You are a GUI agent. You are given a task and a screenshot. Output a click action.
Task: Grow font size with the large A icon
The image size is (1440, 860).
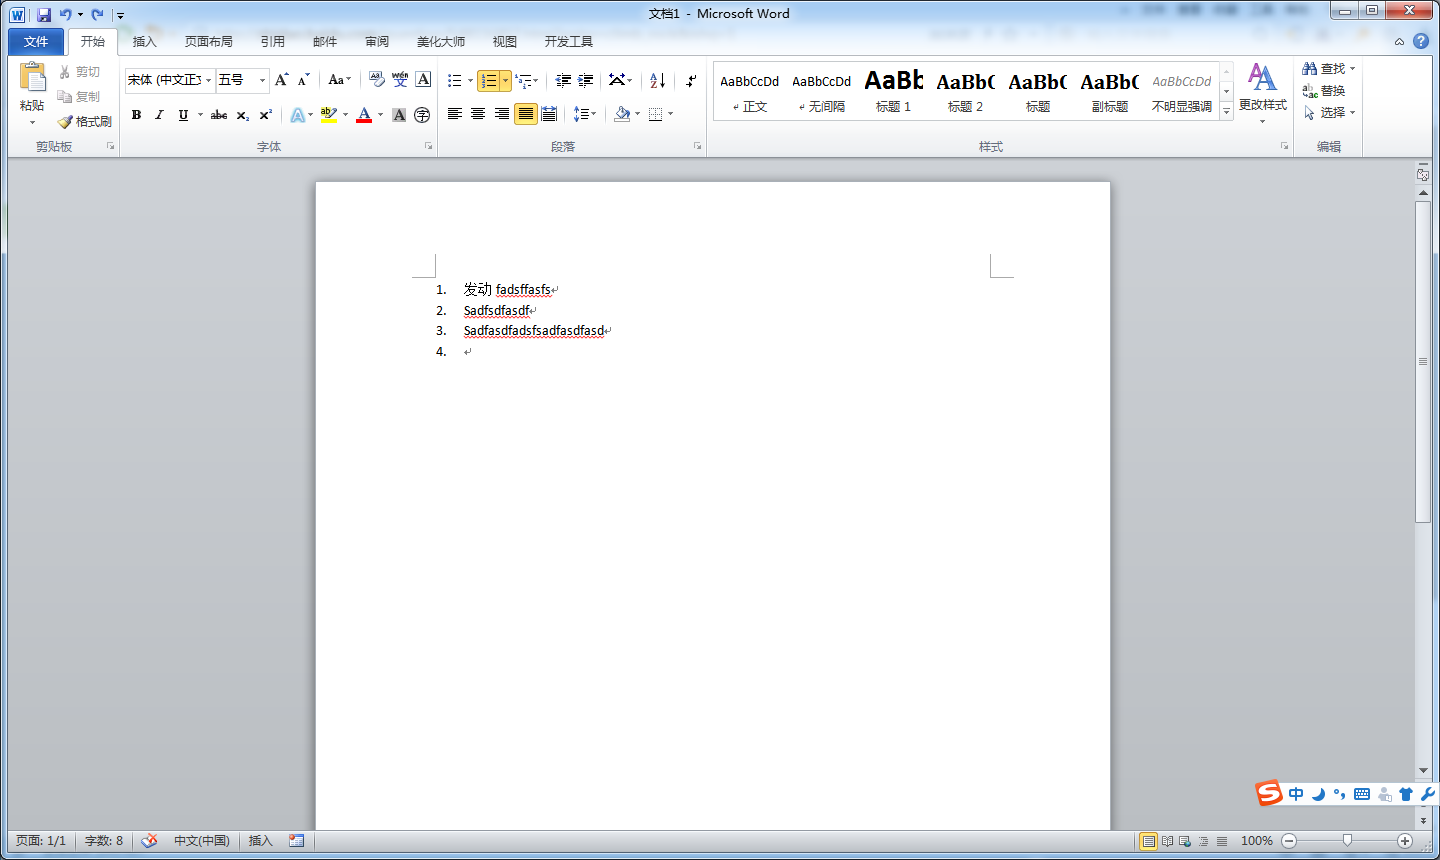click(x=282, y=80)
